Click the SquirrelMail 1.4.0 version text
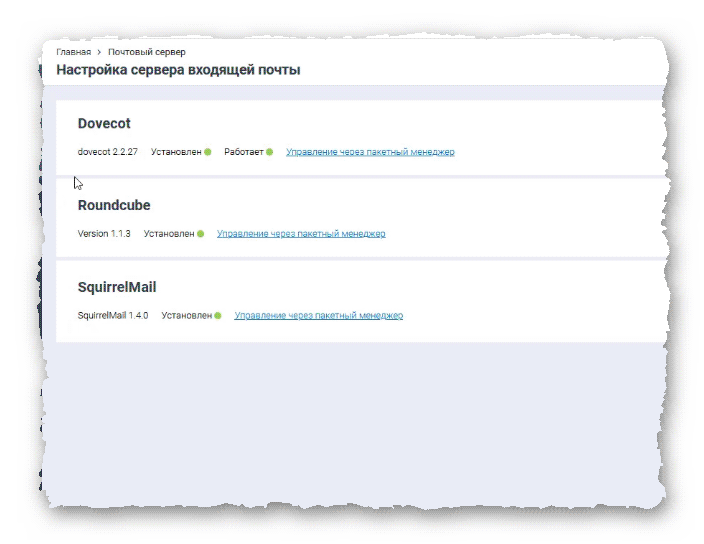The height and width of the screenshot is (544, 704). [x=113, y=316]
